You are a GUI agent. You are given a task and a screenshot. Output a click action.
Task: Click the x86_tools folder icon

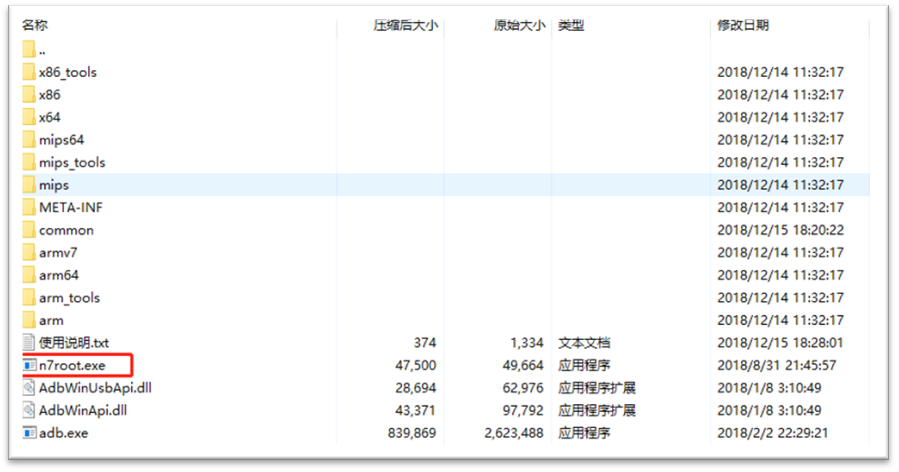(x=29, y=72)
